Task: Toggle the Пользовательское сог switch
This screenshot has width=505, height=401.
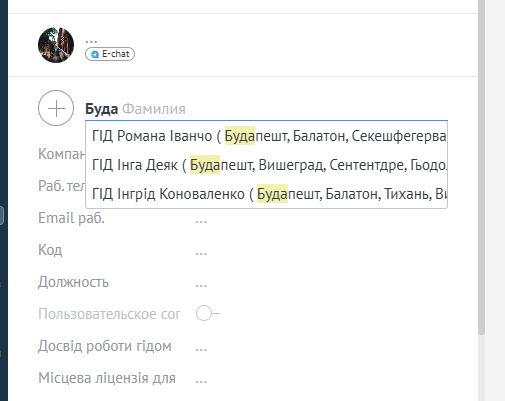Action: click(x=208, y=314)
